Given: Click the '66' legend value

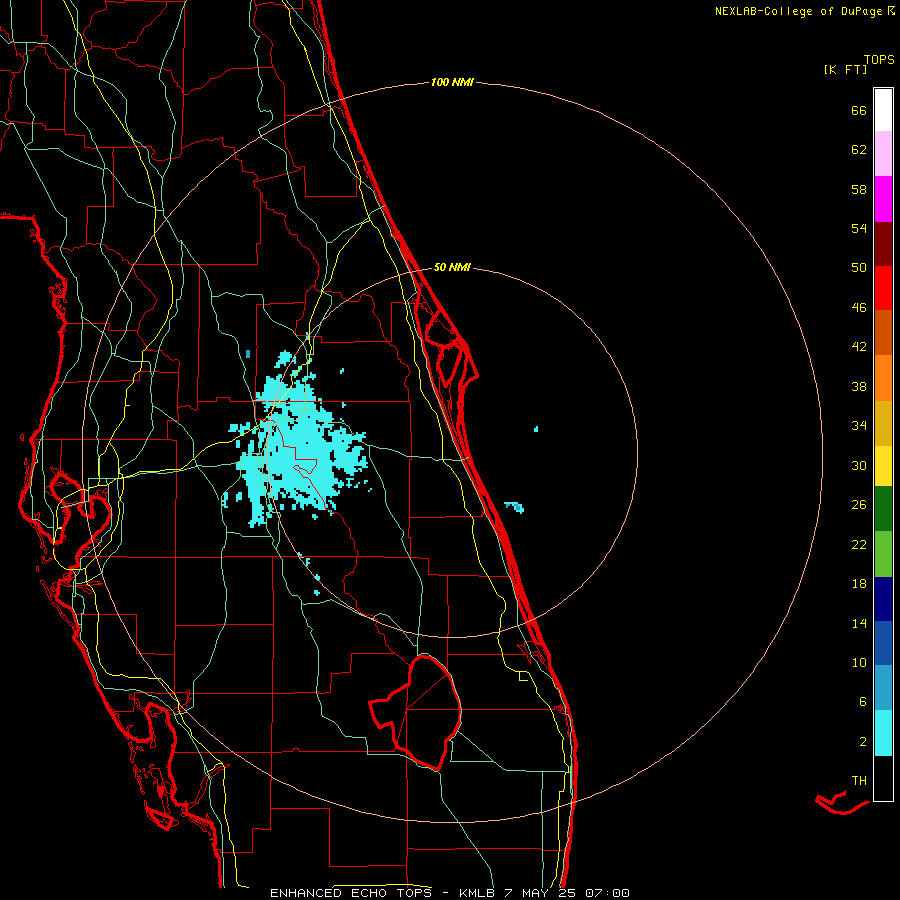Looking at the screenshot, I should 859,110.
